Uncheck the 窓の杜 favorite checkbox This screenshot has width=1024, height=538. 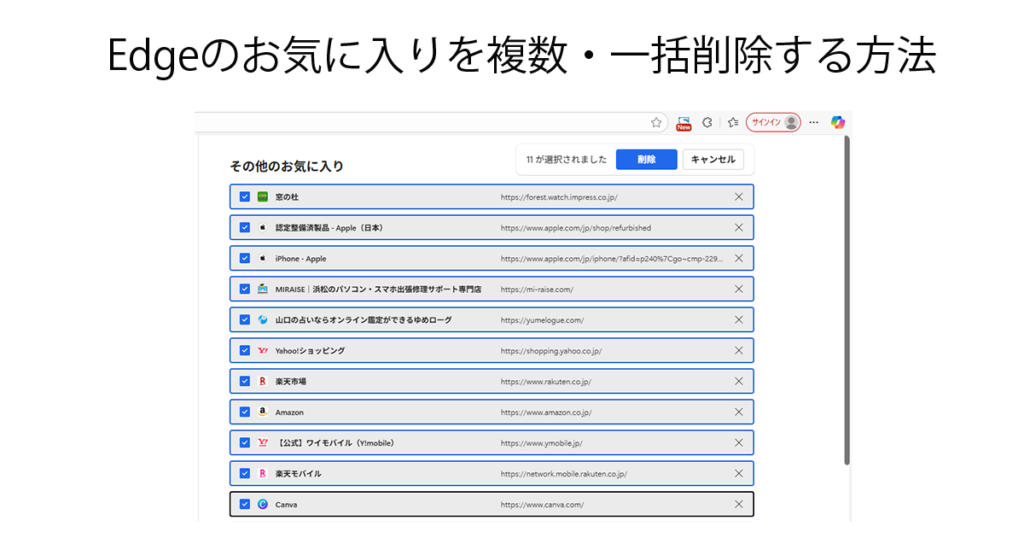(244, 197)
